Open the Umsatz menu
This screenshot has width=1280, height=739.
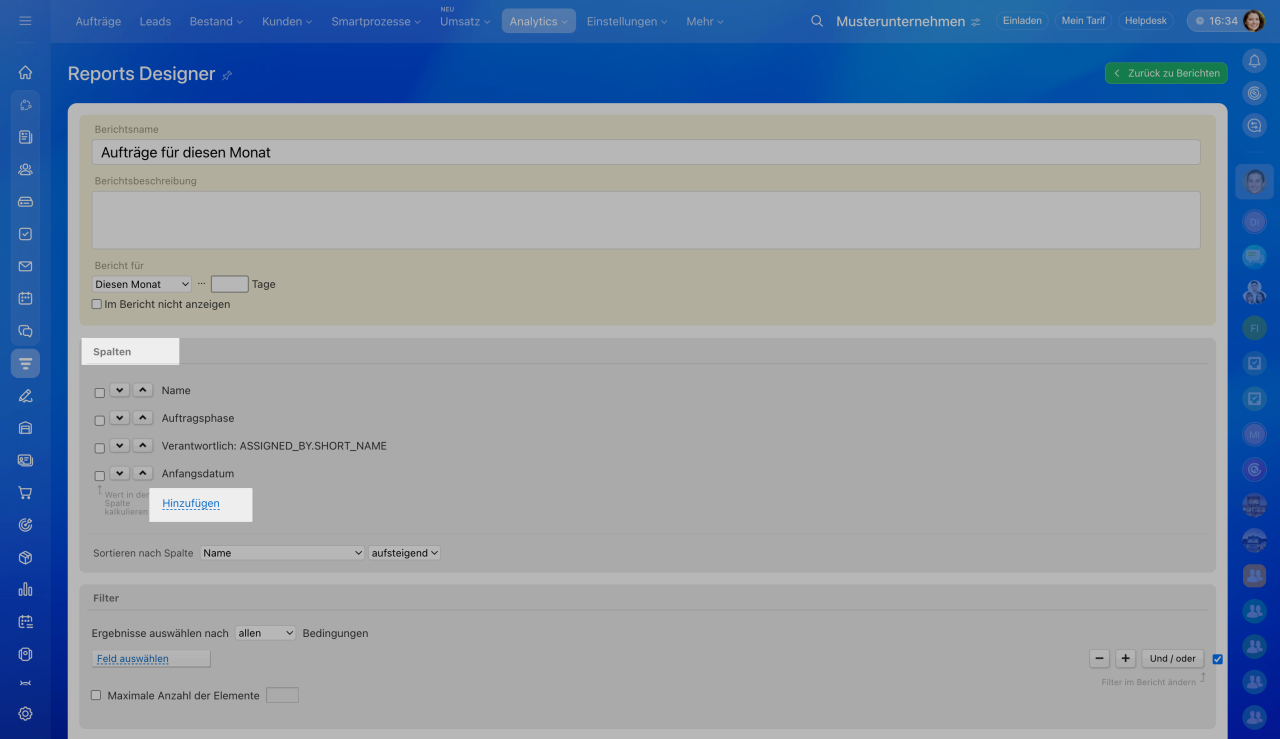click(465, 21)
